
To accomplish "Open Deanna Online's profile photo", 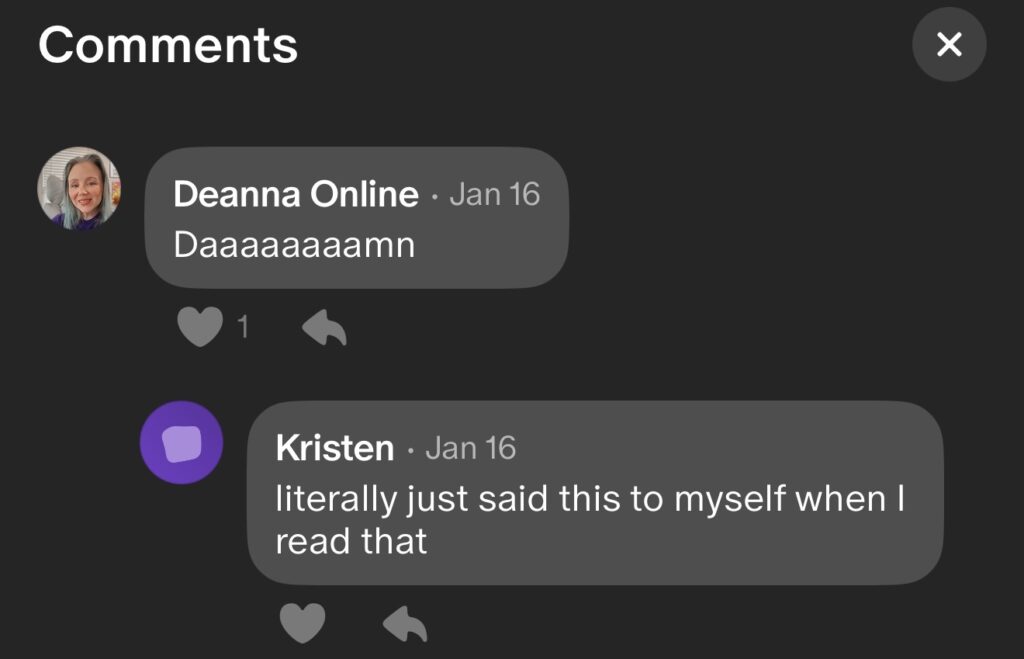I will pos(79,188).
